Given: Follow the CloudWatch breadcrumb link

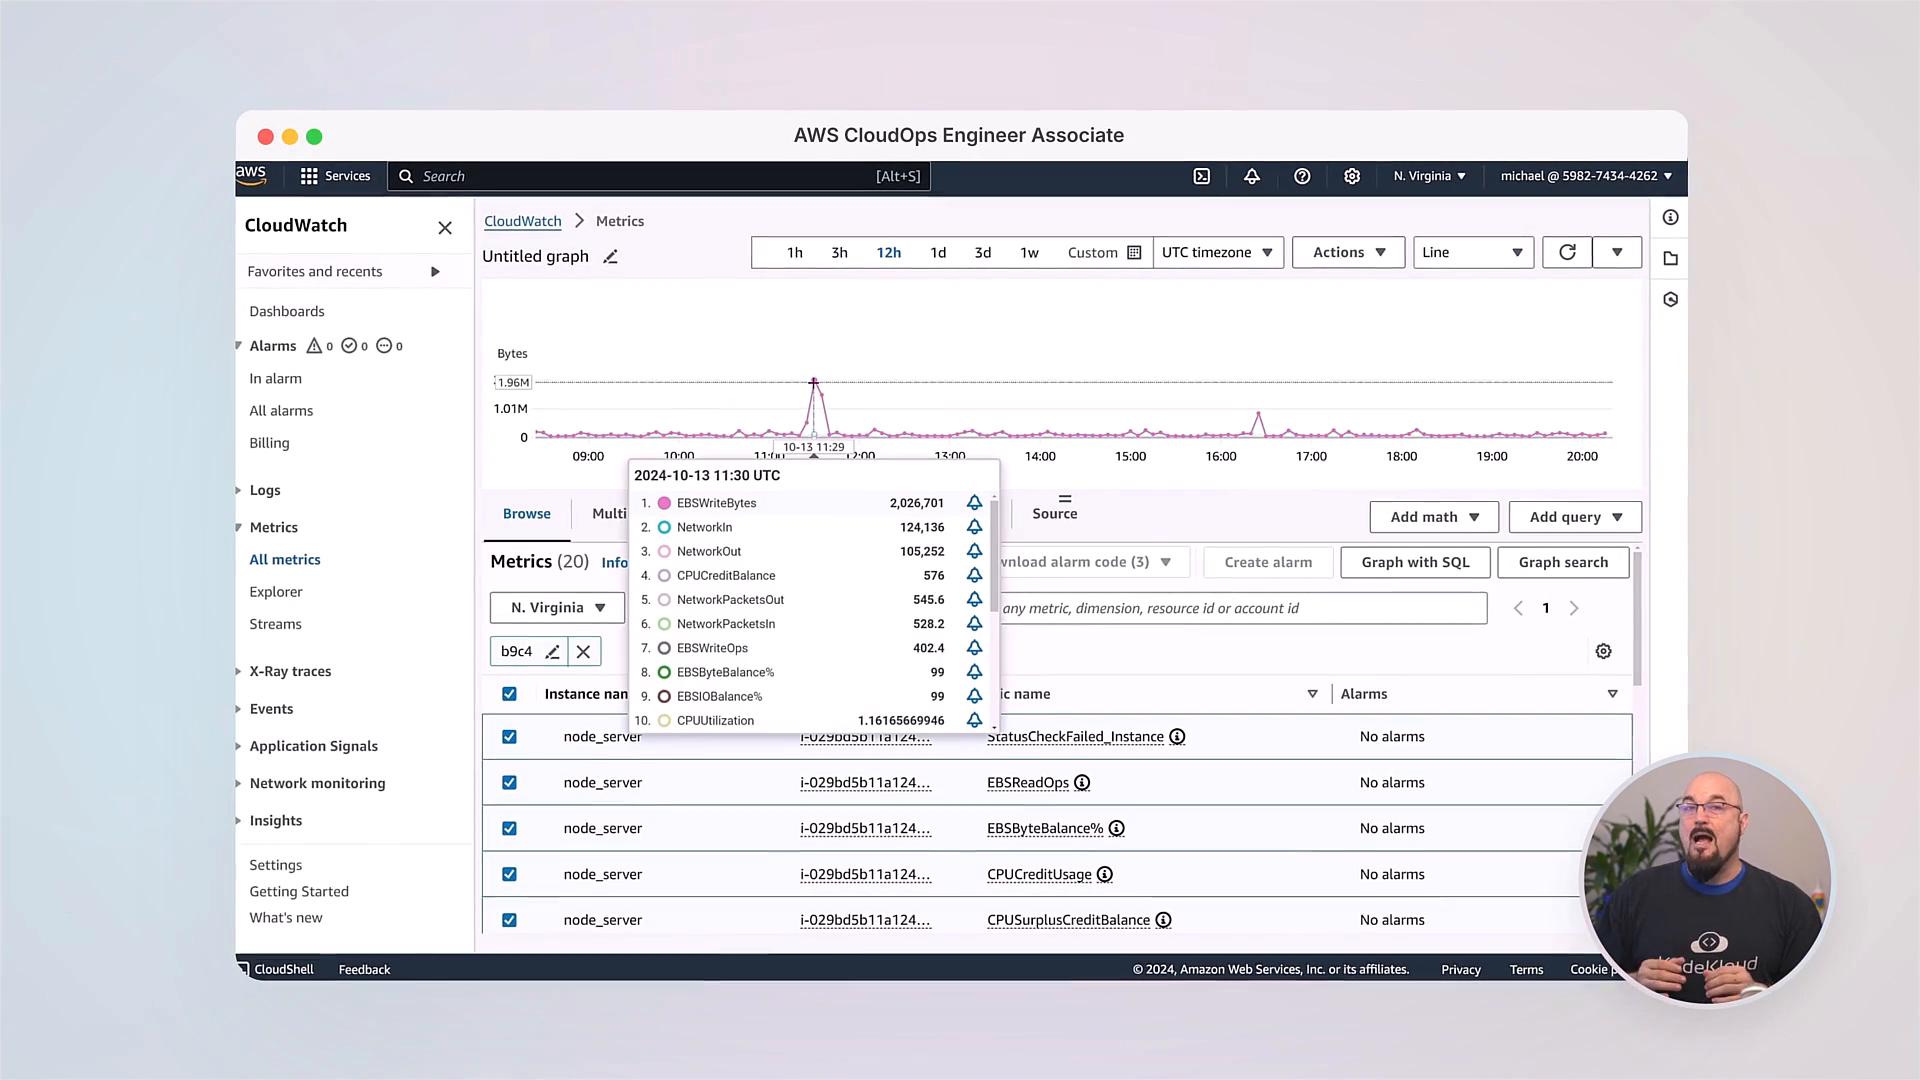Looking at the screenshot, I should pos(523,222).
